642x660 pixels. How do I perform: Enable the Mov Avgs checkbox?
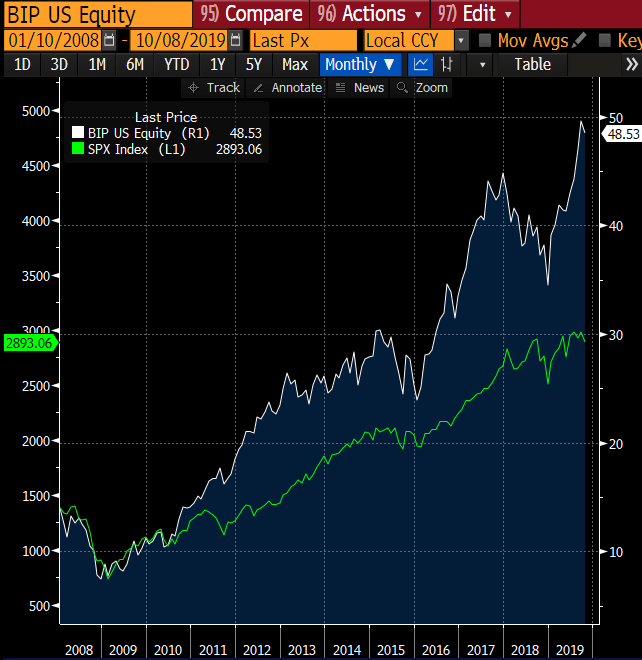pos(485,40)
